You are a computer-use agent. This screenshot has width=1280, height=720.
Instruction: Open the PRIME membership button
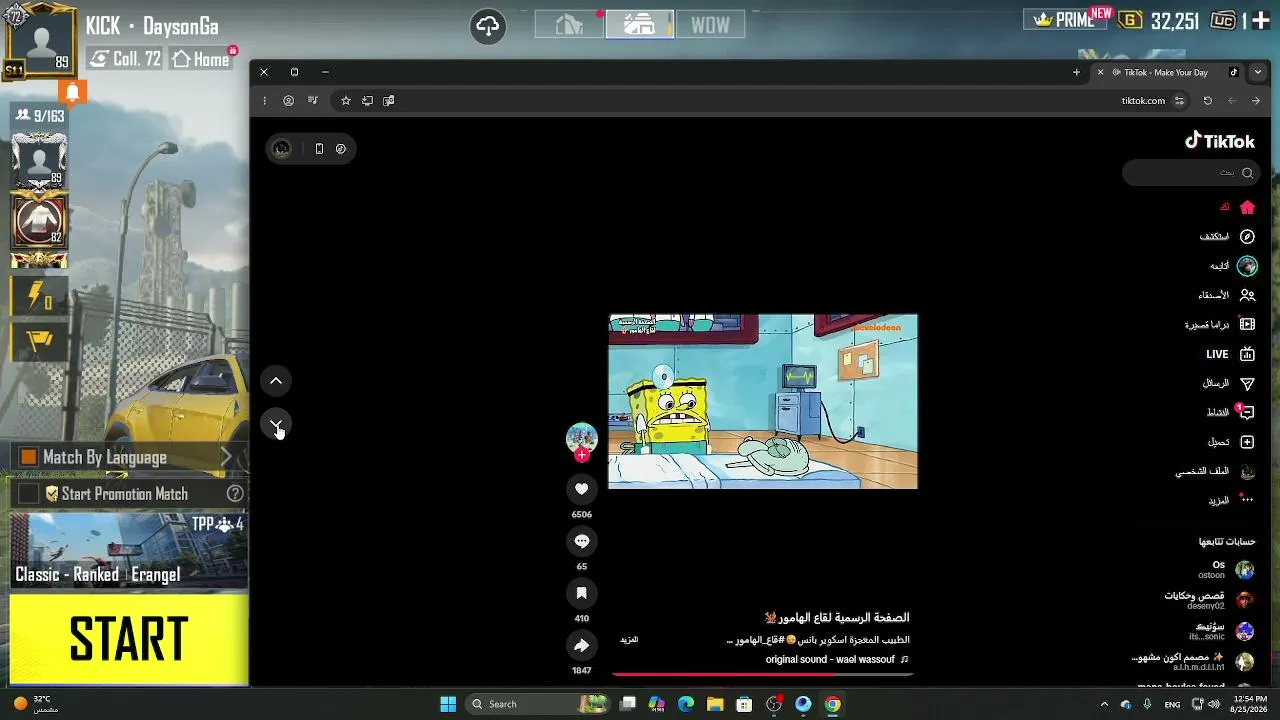point(1067,19)
